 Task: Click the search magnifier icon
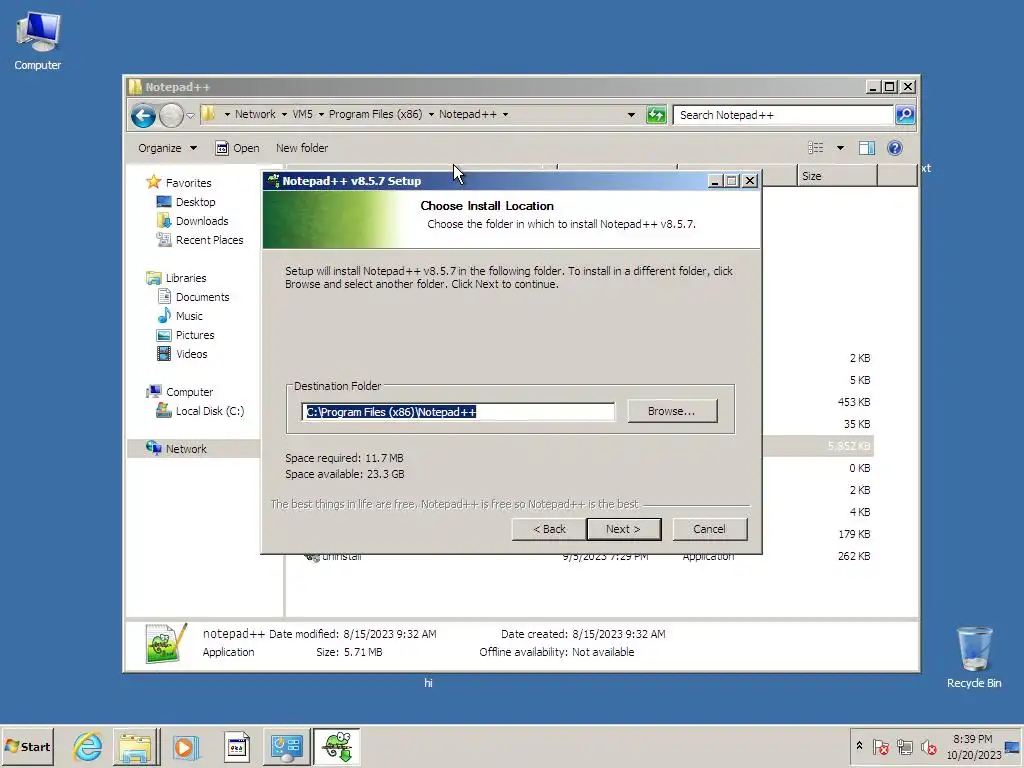tap(905, 115)
